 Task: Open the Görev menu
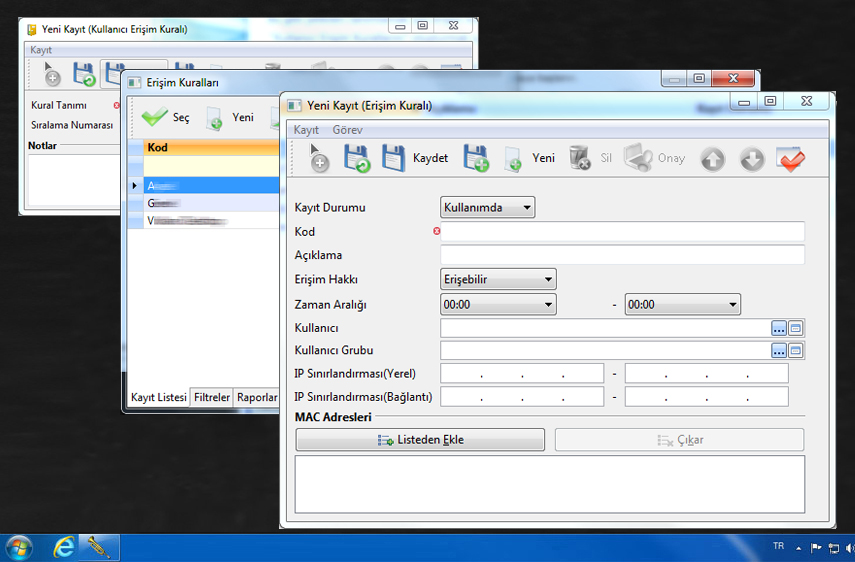[347, 130]
